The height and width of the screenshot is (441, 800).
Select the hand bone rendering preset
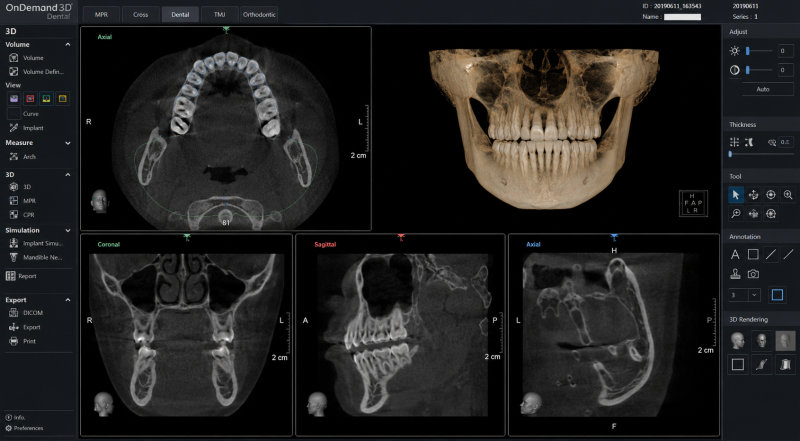(761, 364)
